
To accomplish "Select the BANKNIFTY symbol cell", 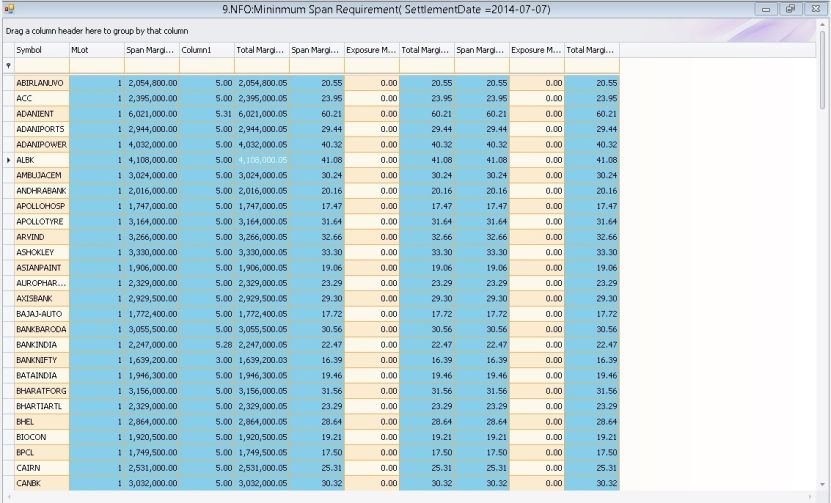I will pyautogui.click(x=41, y=359).
